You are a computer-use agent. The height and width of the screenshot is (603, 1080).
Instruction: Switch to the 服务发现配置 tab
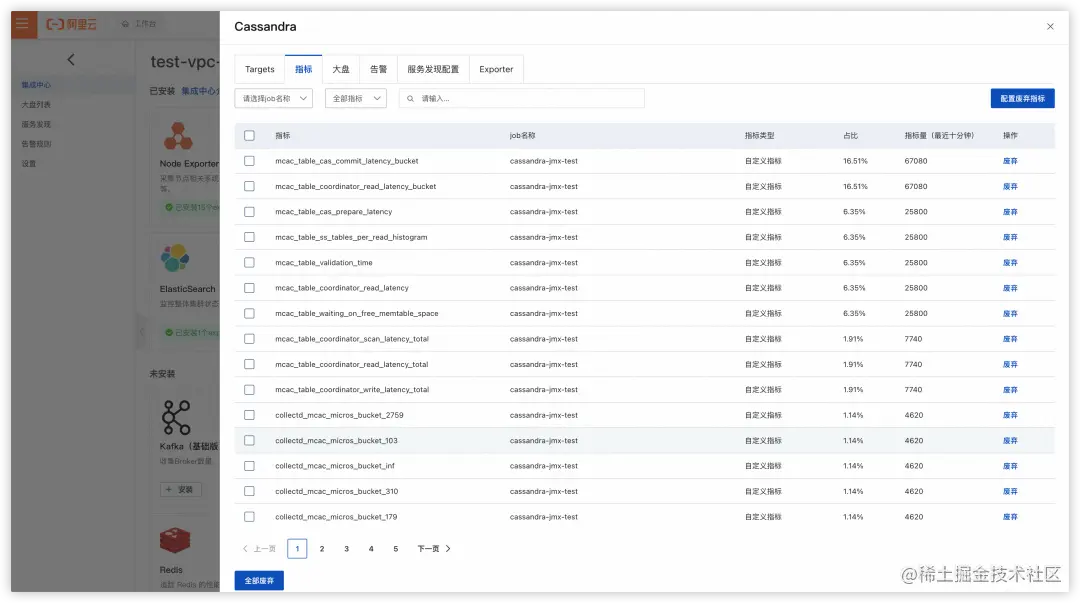coord(433,69)
